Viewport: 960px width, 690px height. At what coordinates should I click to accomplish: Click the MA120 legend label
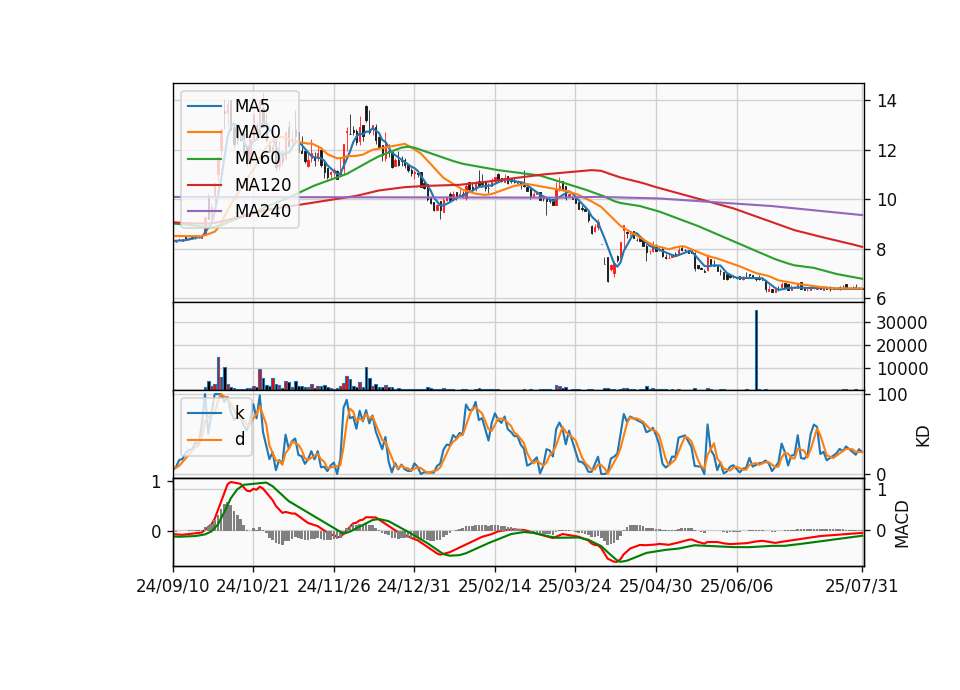263,184
